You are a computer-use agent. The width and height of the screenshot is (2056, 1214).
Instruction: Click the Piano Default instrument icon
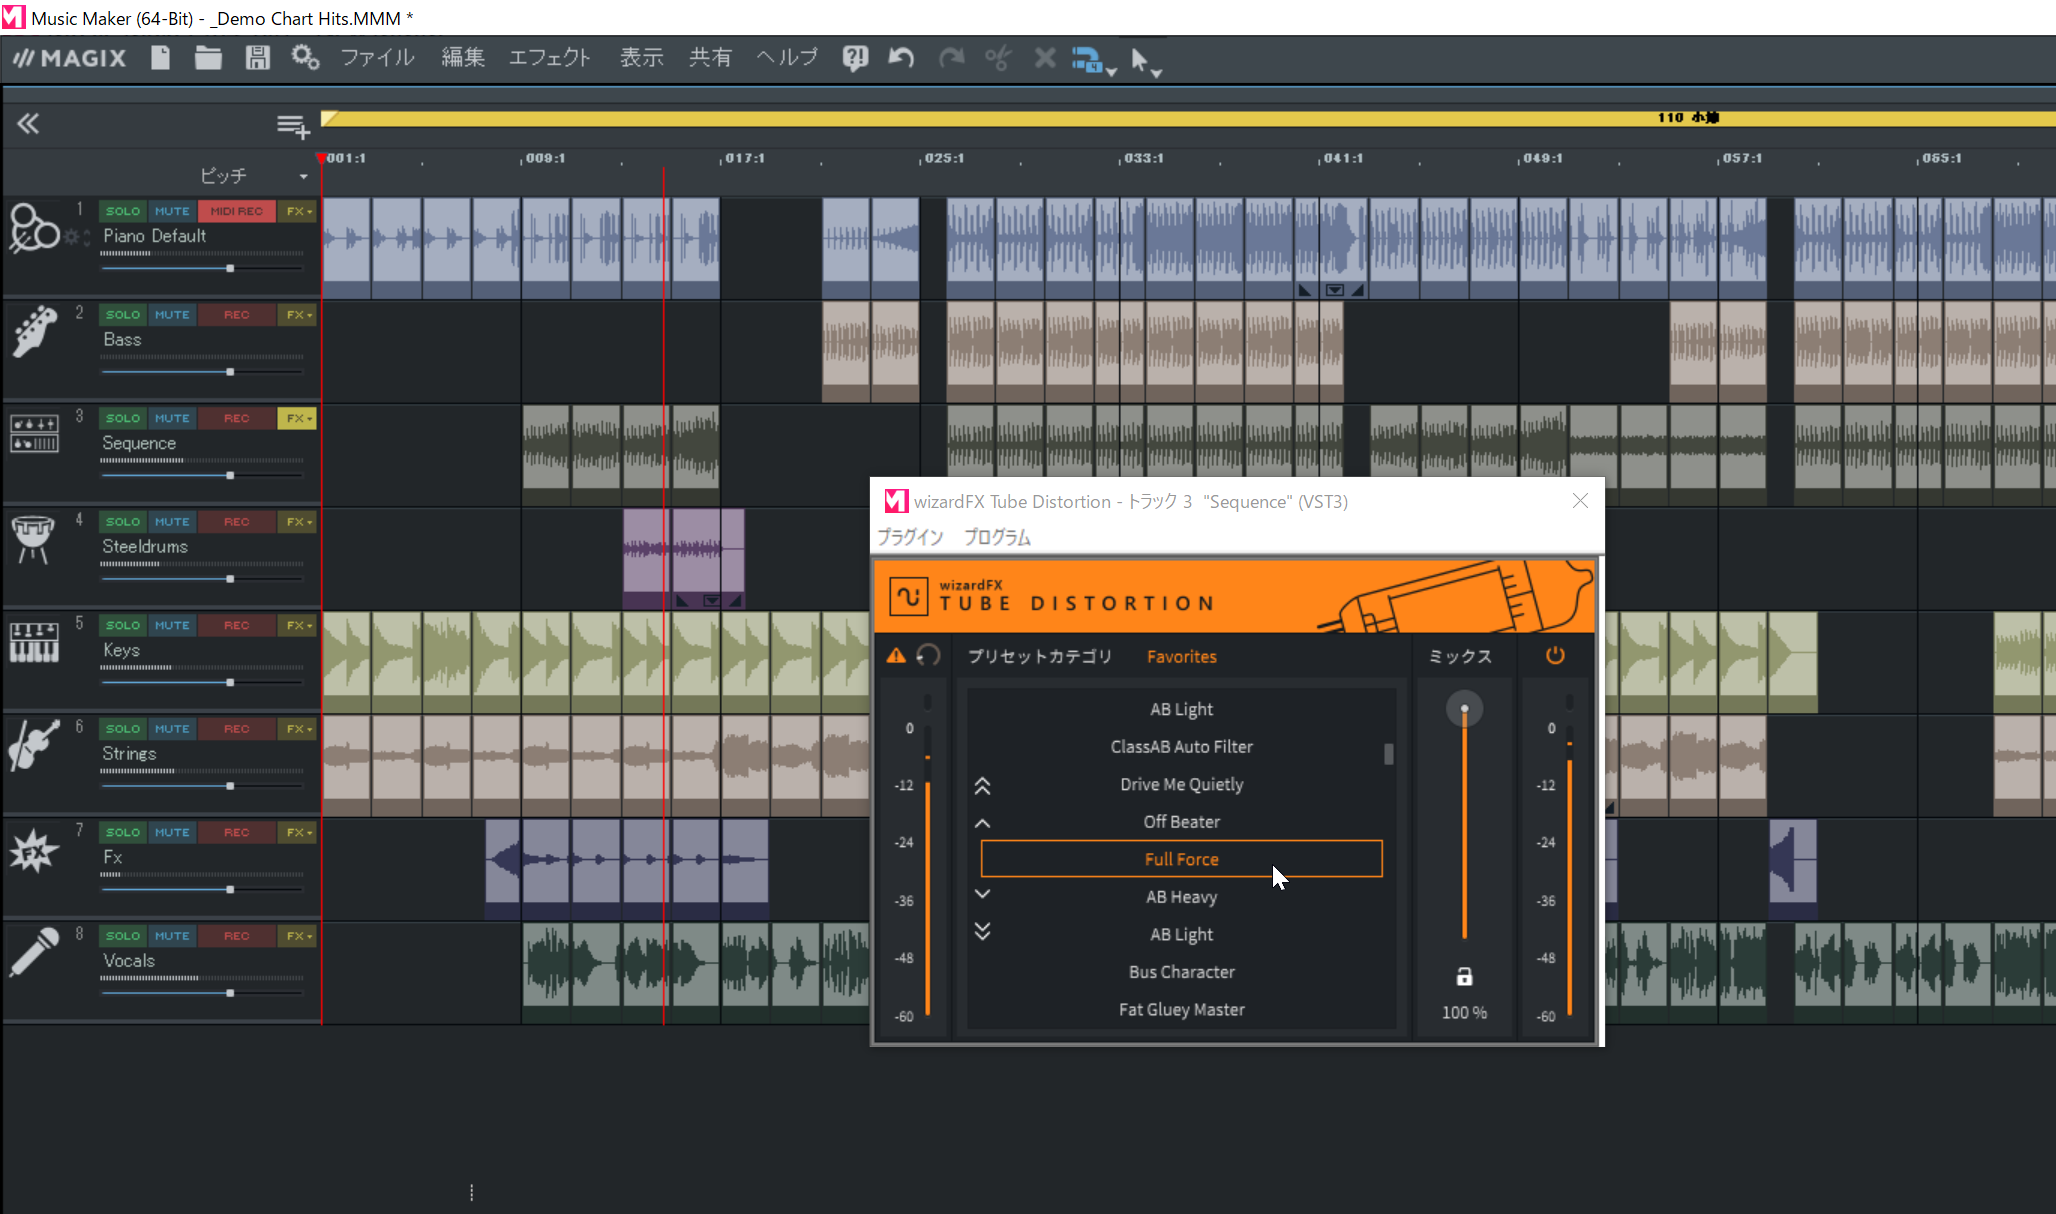(x=34, y=228)
